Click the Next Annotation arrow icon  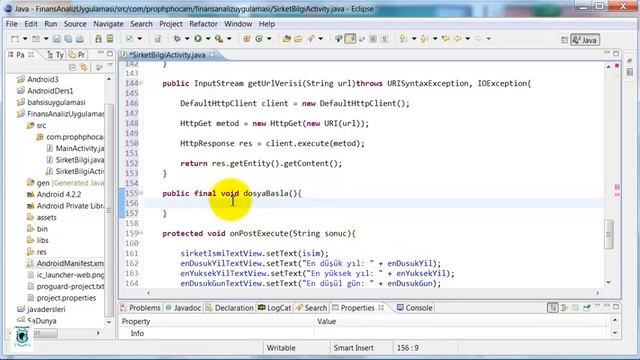tap(403, 39)
